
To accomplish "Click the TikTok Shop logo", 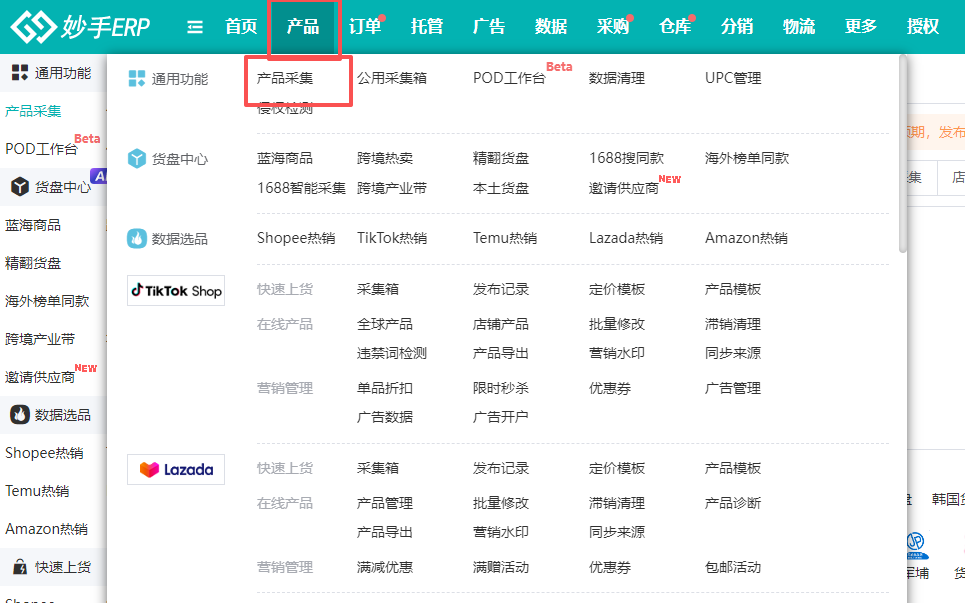I will click(176, 290).
